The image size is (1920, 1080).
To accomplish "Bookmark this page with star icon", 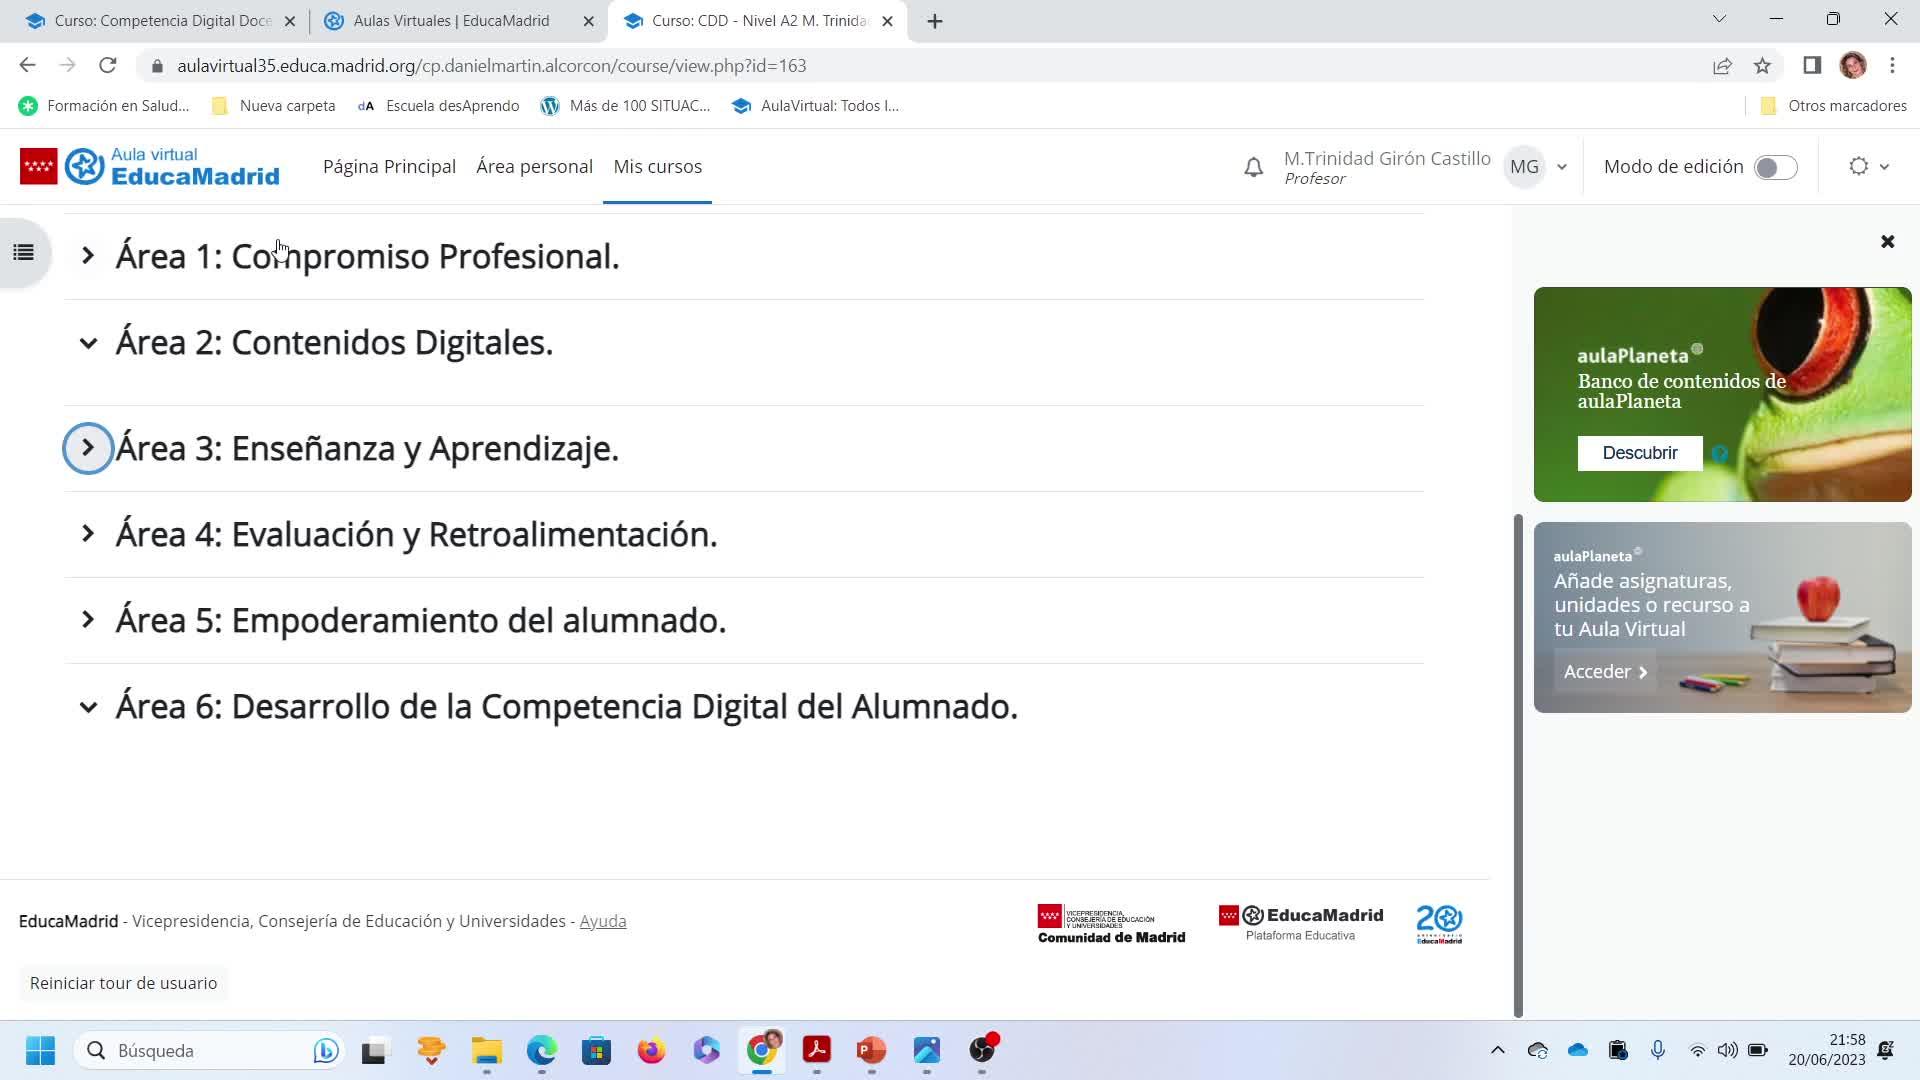I will point(1762,66).
